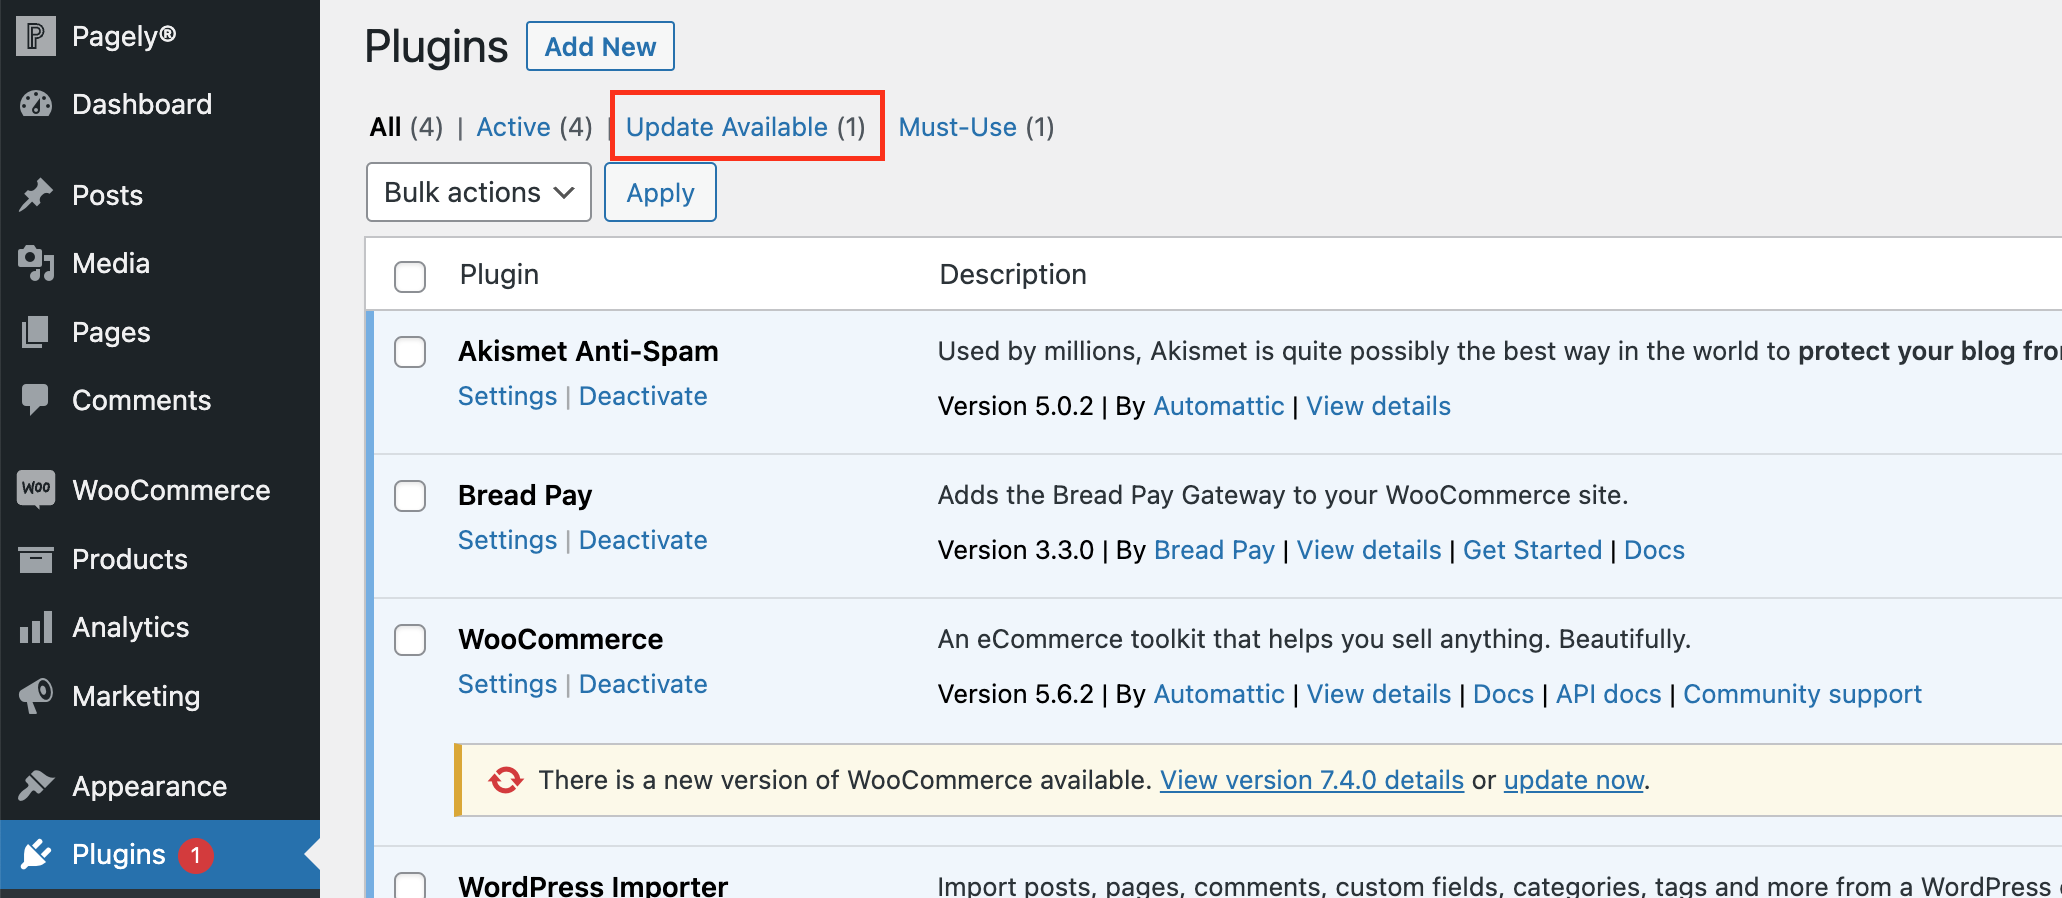Click the Posts pushpin icon
Image resolution: width=2062 pixels, height=898 pixels.
click(36, 195)
